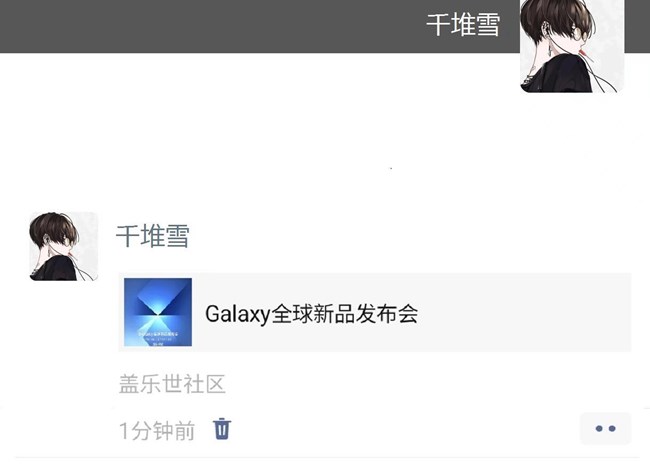Click the trash can next to 1分钟前

tap(222, 429)
